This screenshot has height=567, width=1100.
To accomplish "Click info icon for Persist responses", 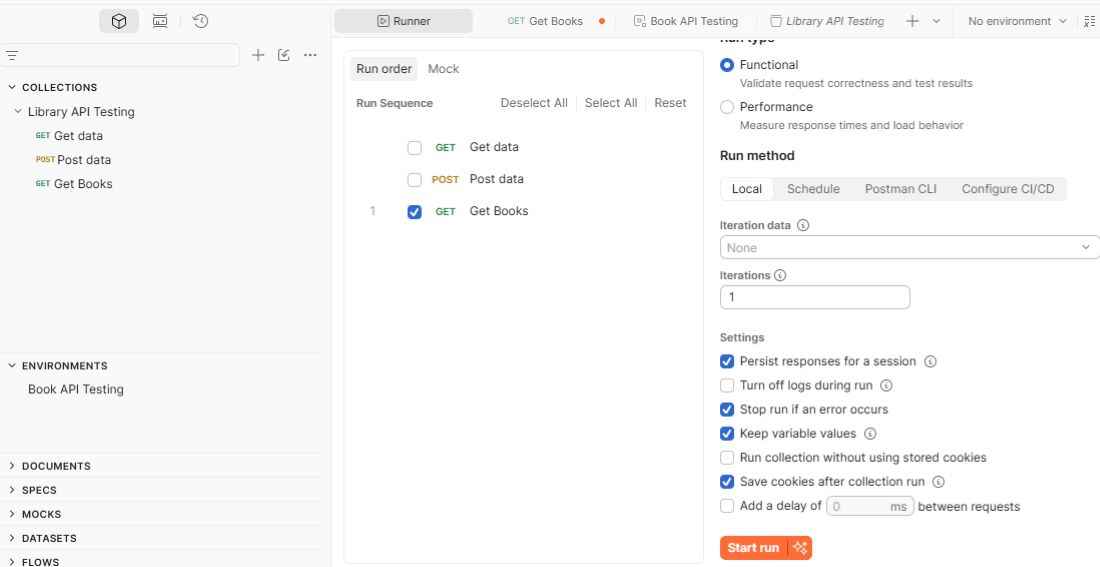I will tap(930, 361).
